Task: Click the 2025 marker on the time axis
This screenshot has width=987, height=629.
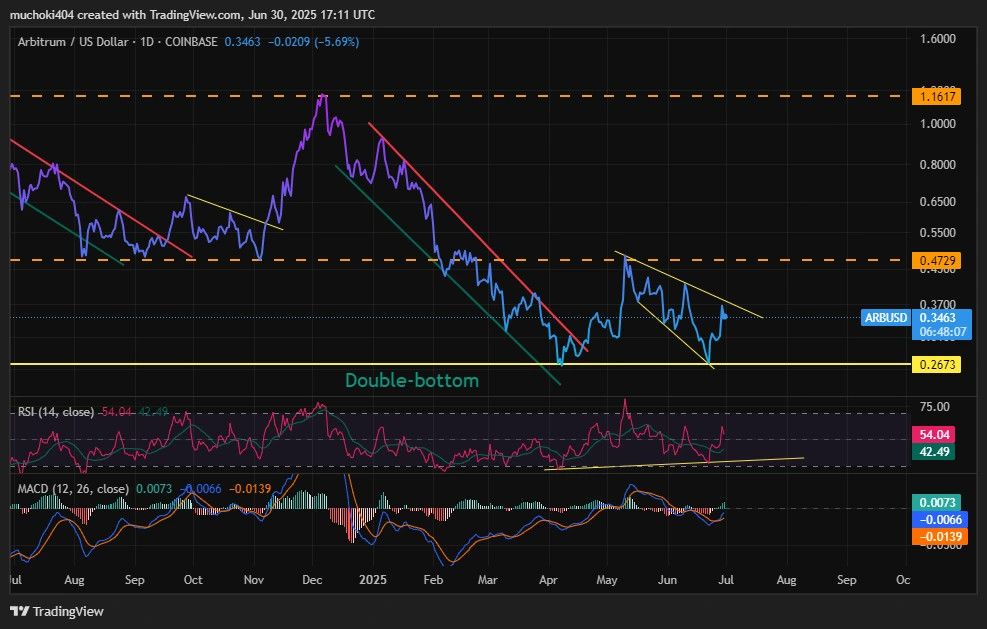Action: tap(373, 580)
